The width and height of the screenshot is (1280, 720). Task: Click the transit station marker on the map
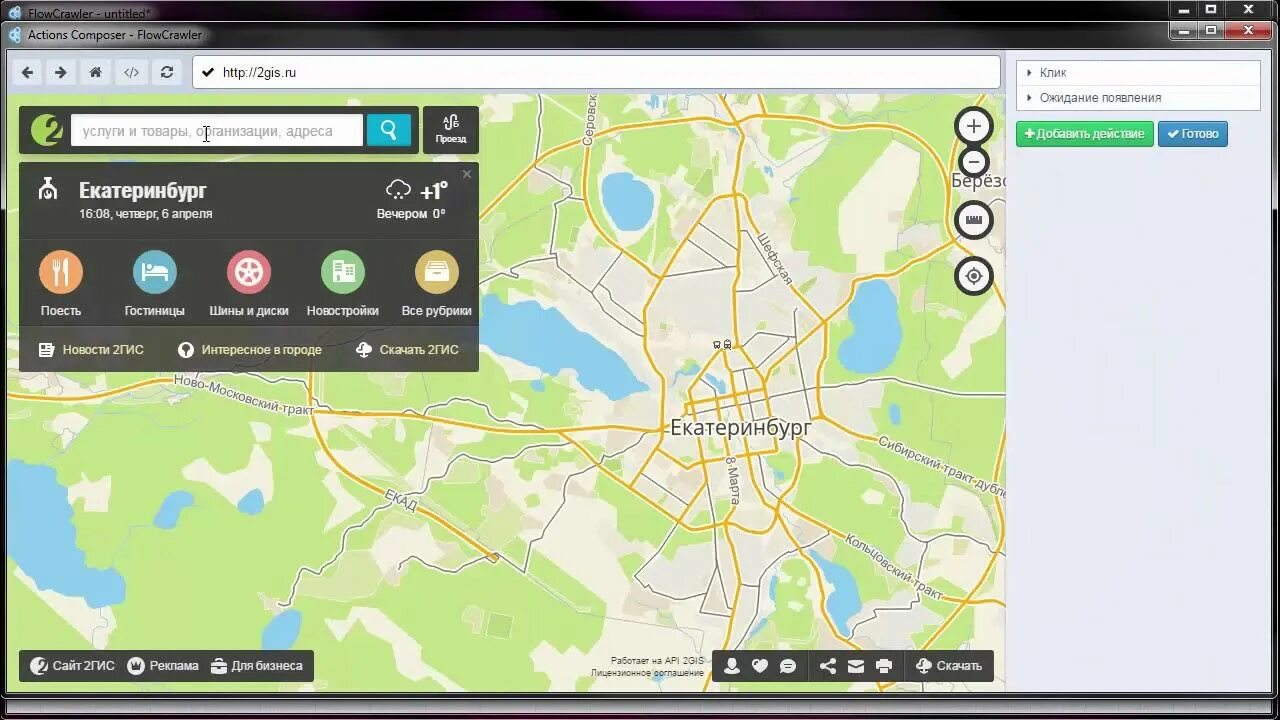722,344
